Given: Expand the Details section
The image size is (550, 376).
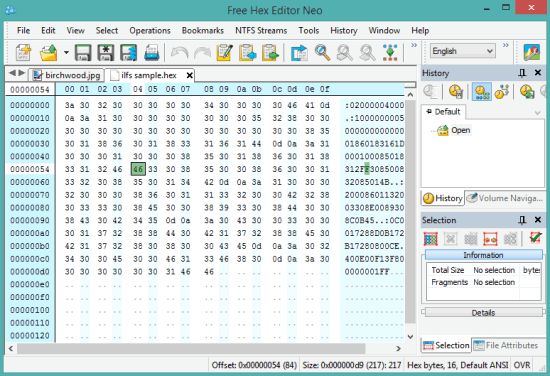Looking at the screenshot, I should pos(483,313).
